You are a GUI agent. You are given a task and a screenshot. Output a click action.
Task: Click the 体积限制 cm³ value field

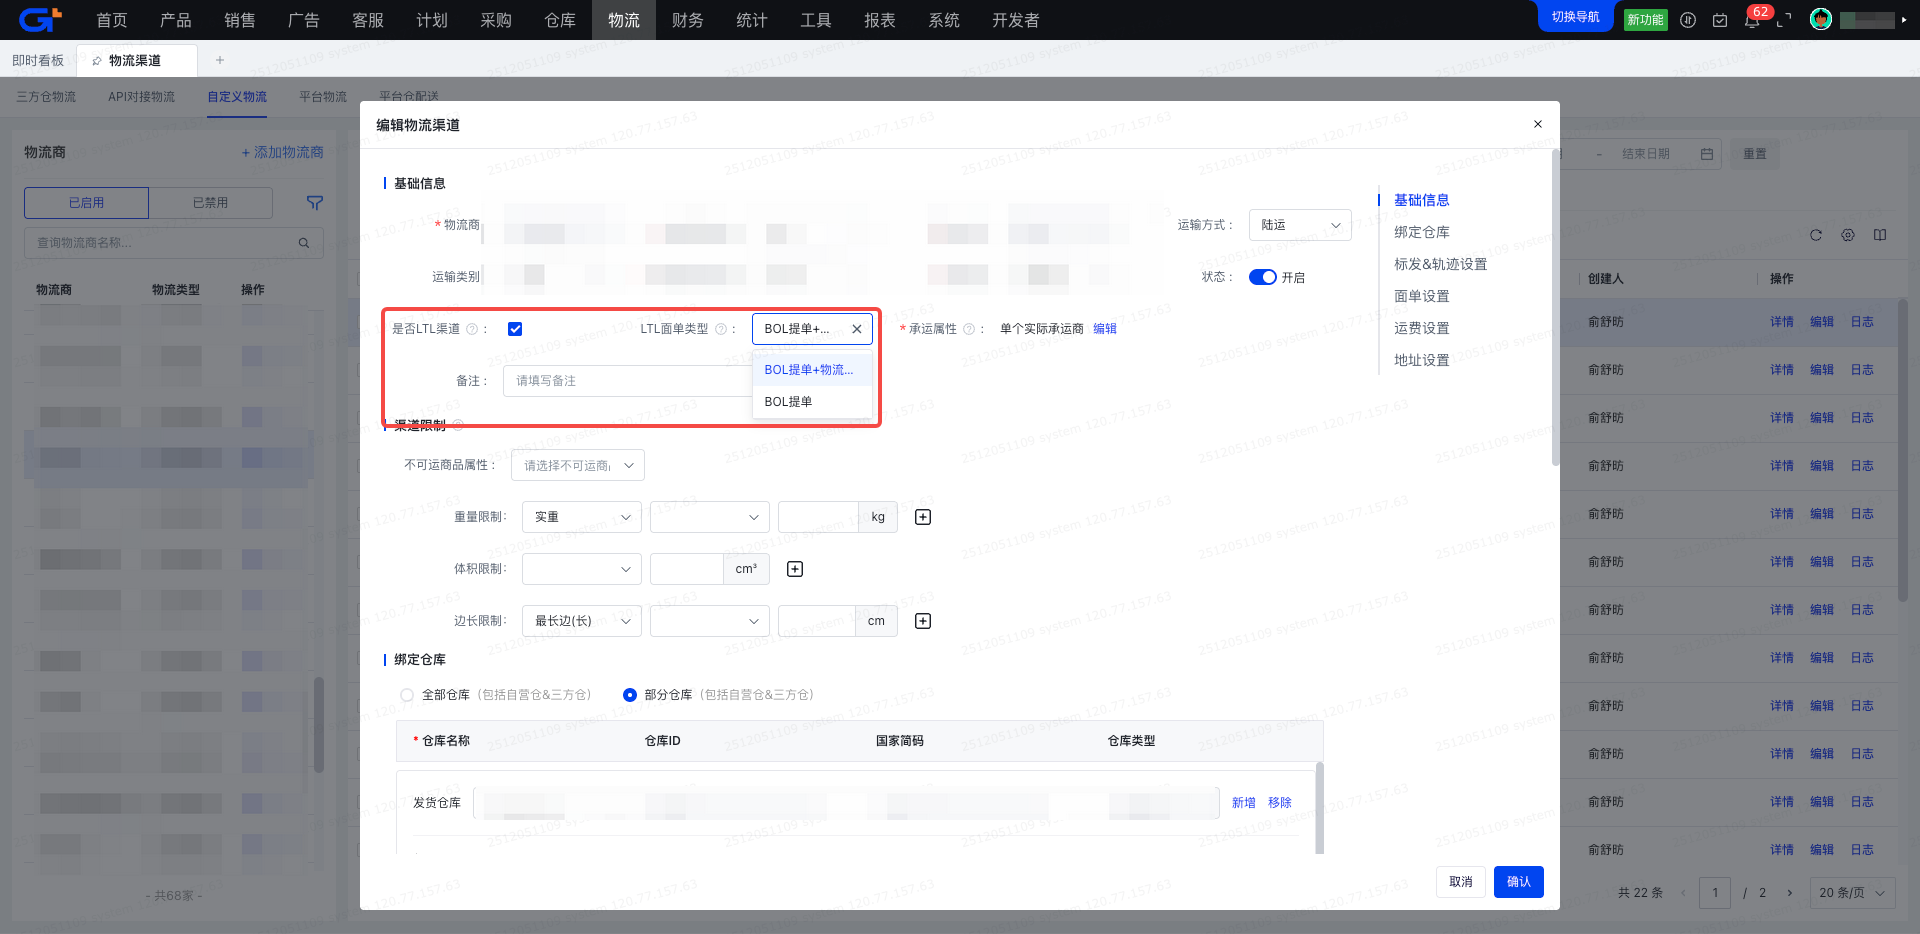(687, 569)
